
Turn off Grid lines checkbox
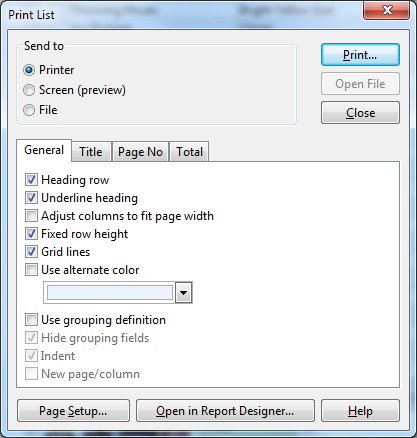pyautogui.click(x=31, y=252)
